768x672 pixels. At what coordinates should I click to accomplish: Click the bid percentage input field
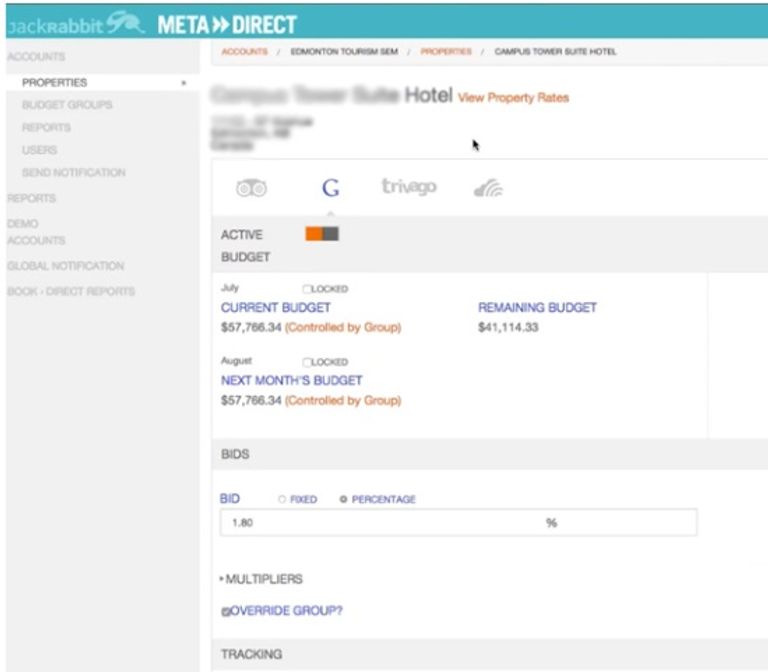[458, 523]
